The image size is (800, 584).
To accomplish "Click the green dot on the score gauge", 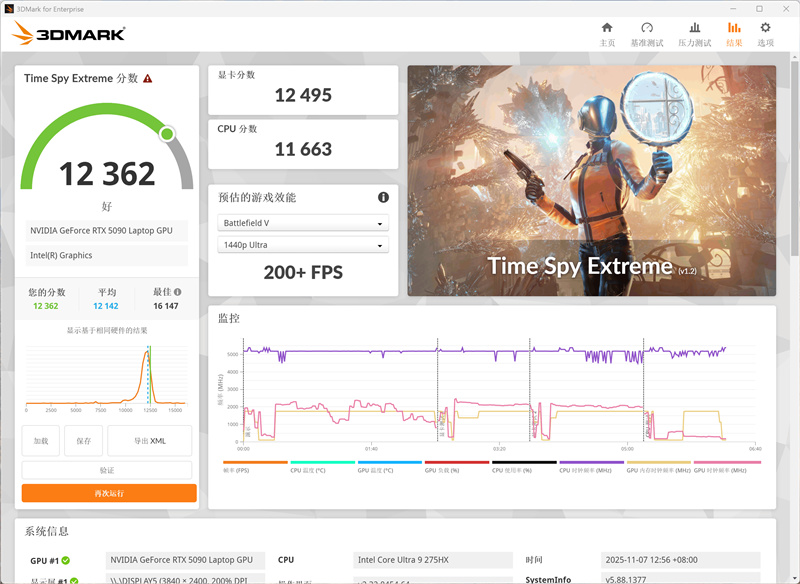I will pyautogui.click(x=167, y=134).
